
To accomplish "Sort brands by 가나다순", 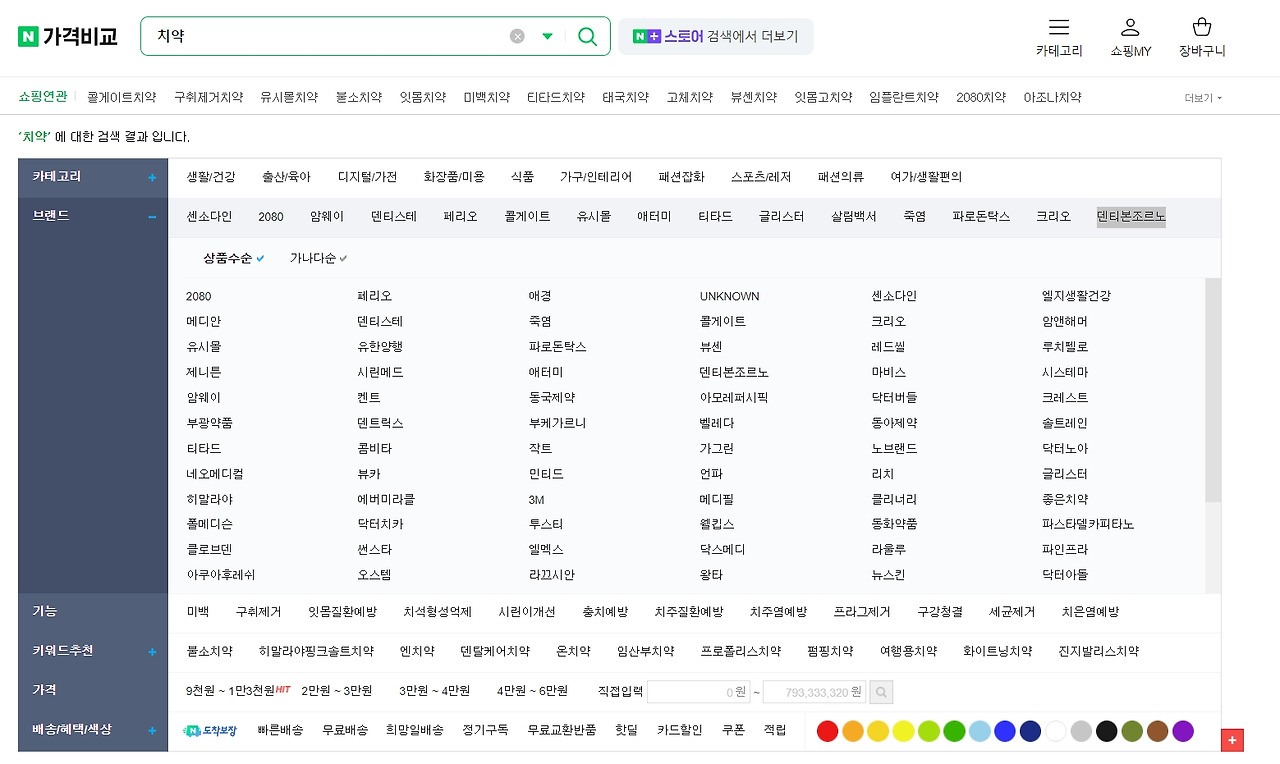I will pyautogui.click(x=319, y=258).
